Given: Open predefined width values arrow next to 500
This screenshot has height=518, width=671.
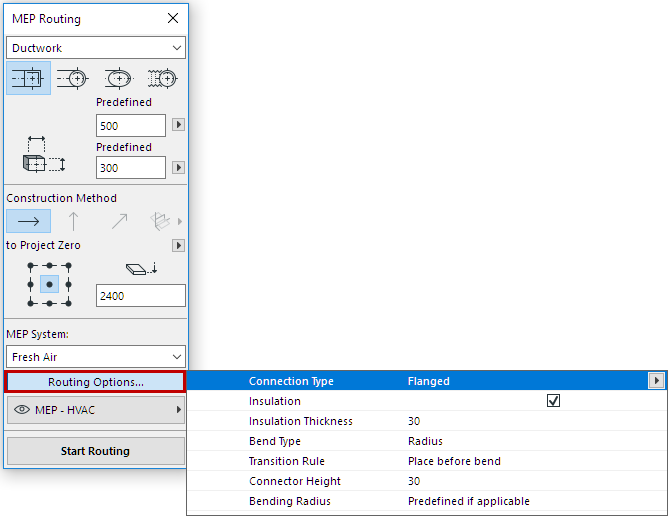Looking at the screenshot, I should pyautogui.click(x=178, y=125).
